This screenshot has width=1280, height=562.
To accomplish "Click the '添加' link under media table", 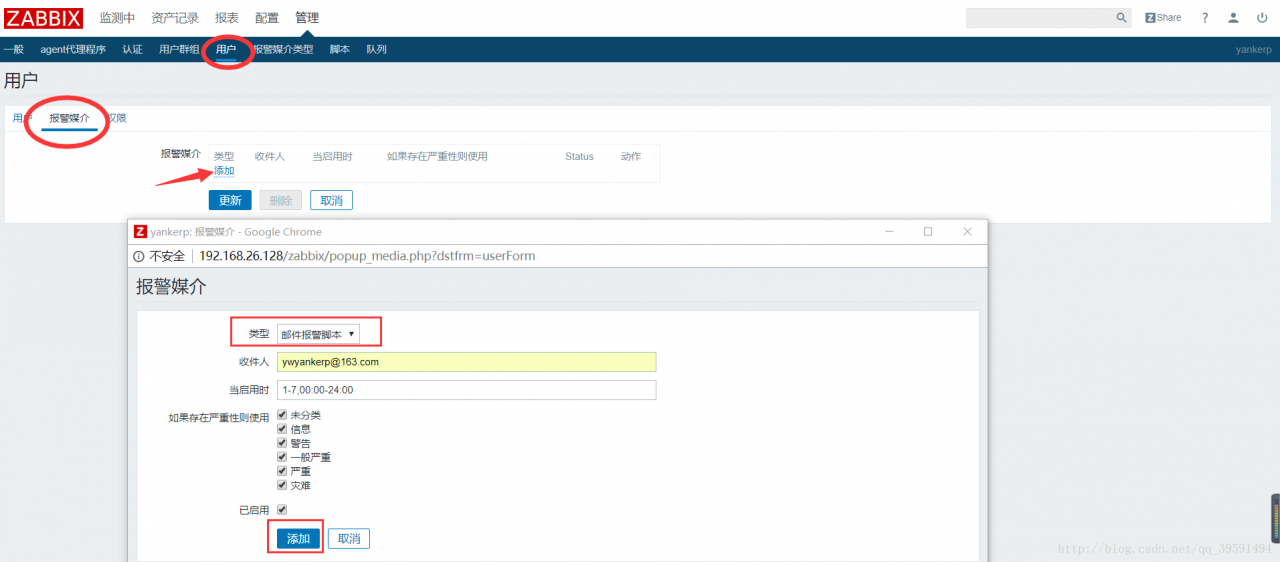I will pos(224,171).
